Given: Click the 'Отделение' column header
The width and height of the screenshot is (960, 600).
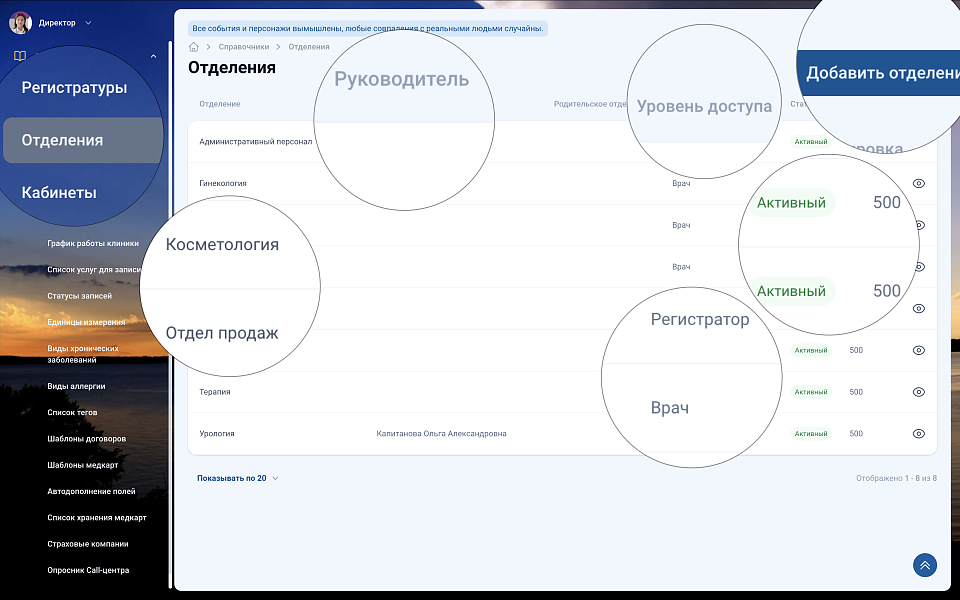Looking at the screenshot, I should [219, 104].
